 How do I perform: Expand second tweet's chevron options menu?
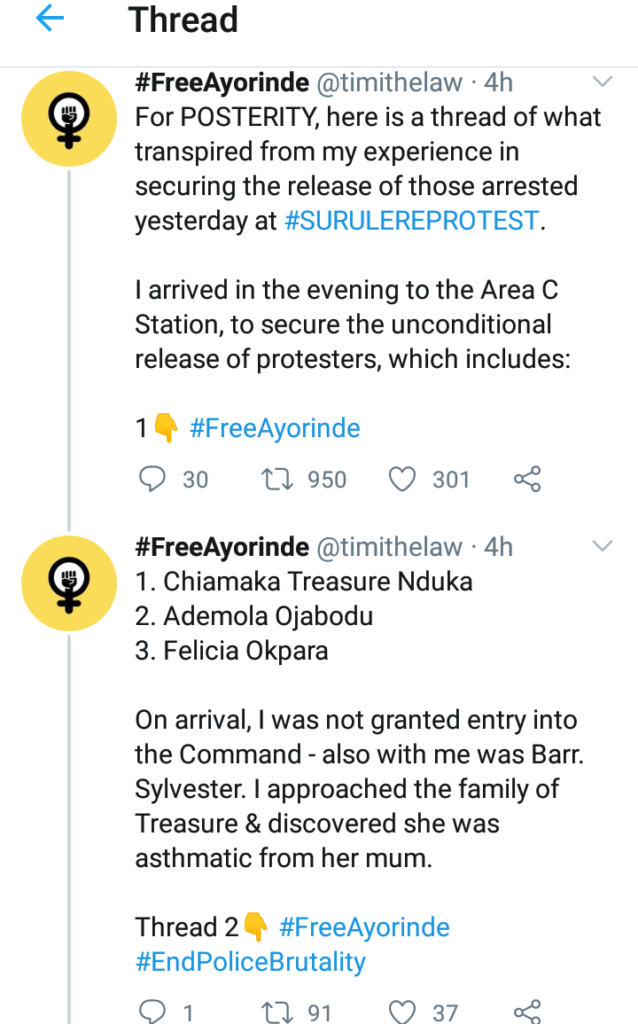[603, 546]
